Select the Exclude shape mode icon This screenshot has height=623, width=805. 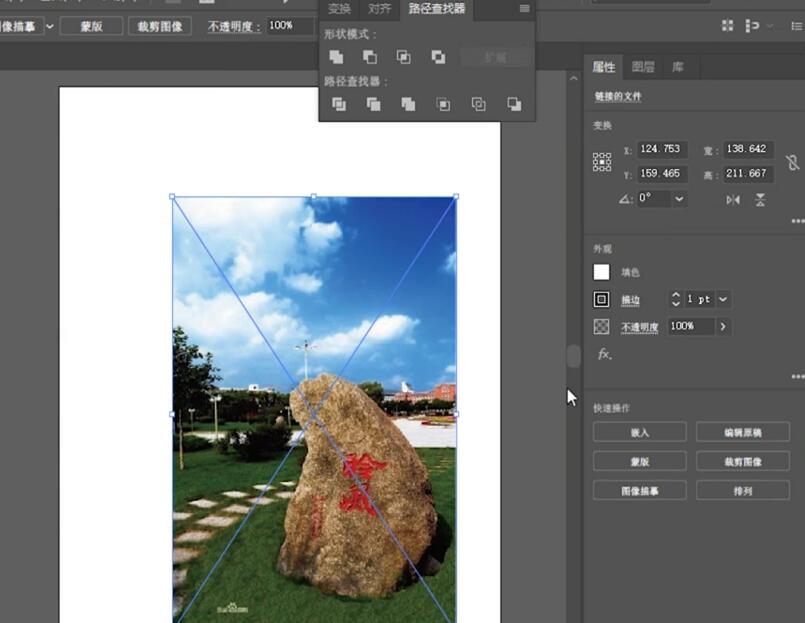pos(438,57)
